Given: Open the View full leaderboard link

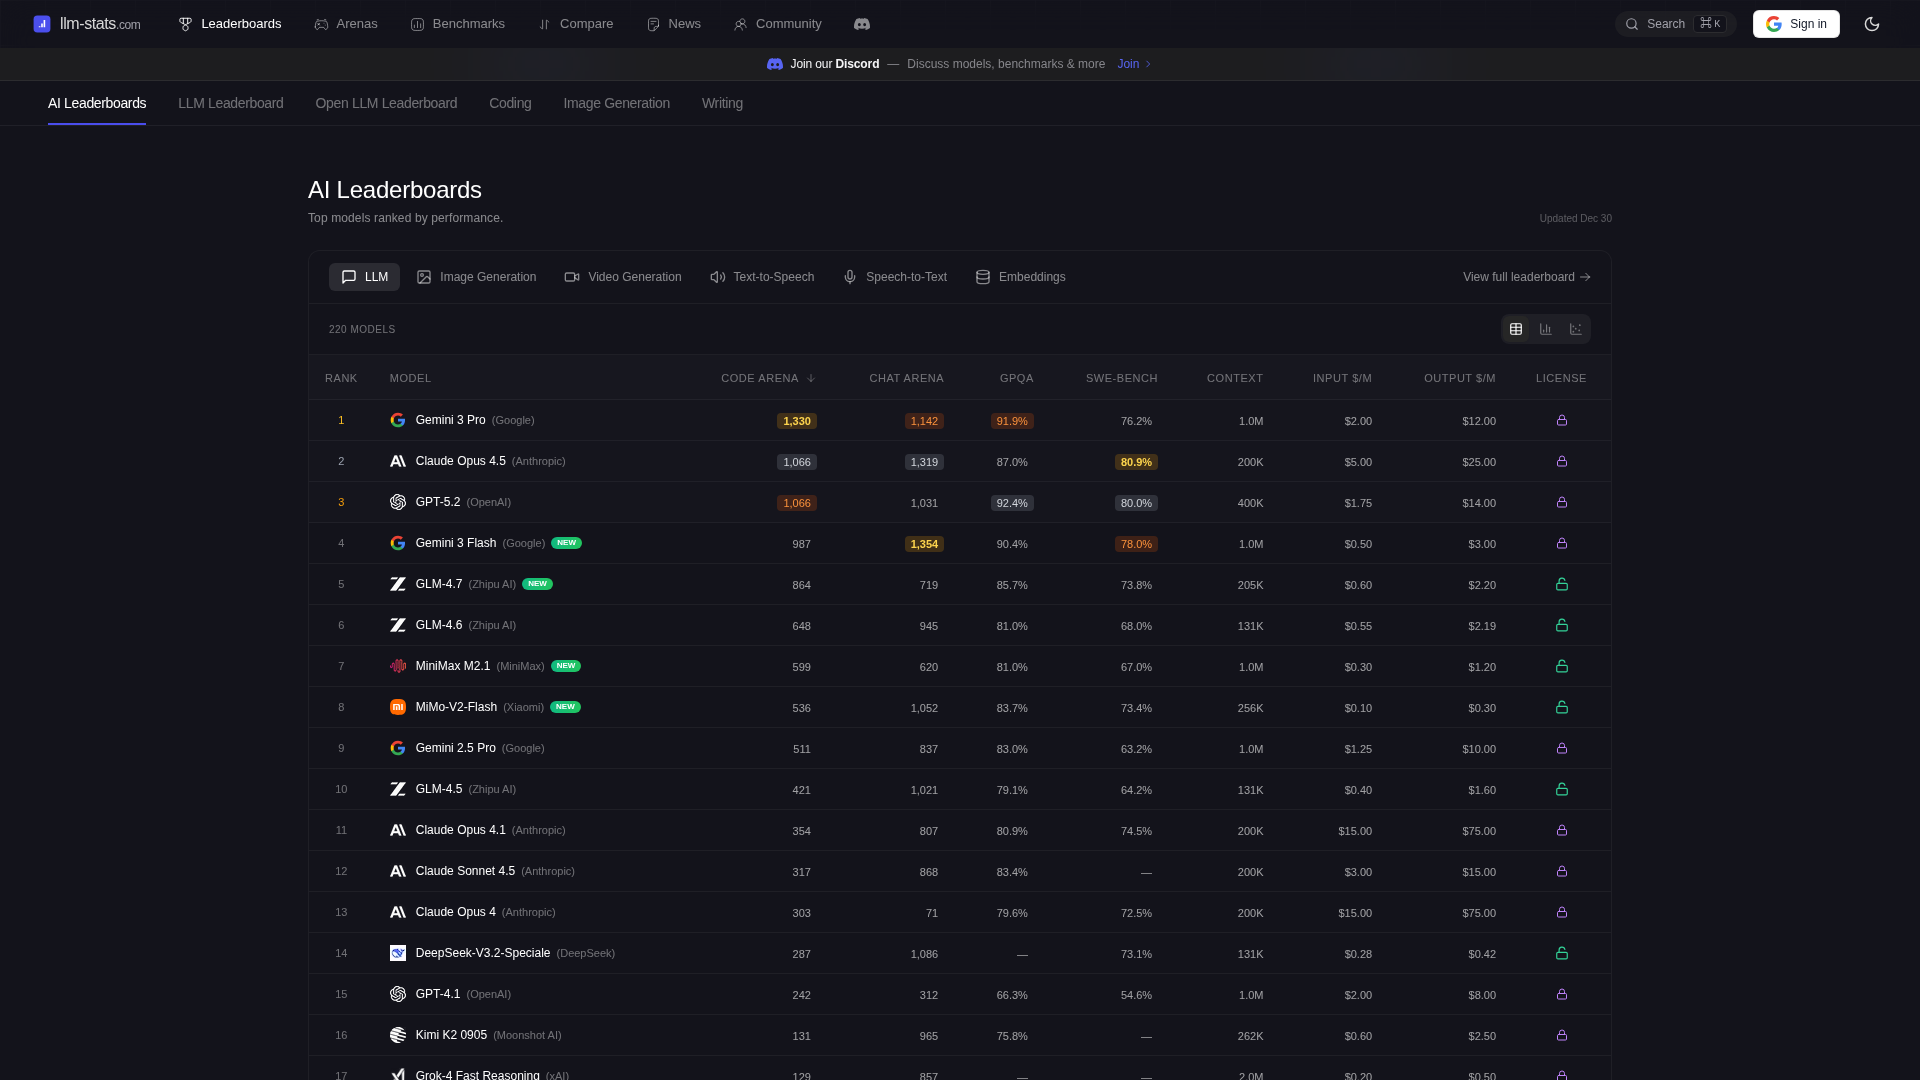Looking at the screenshot, I should 1526,277.
